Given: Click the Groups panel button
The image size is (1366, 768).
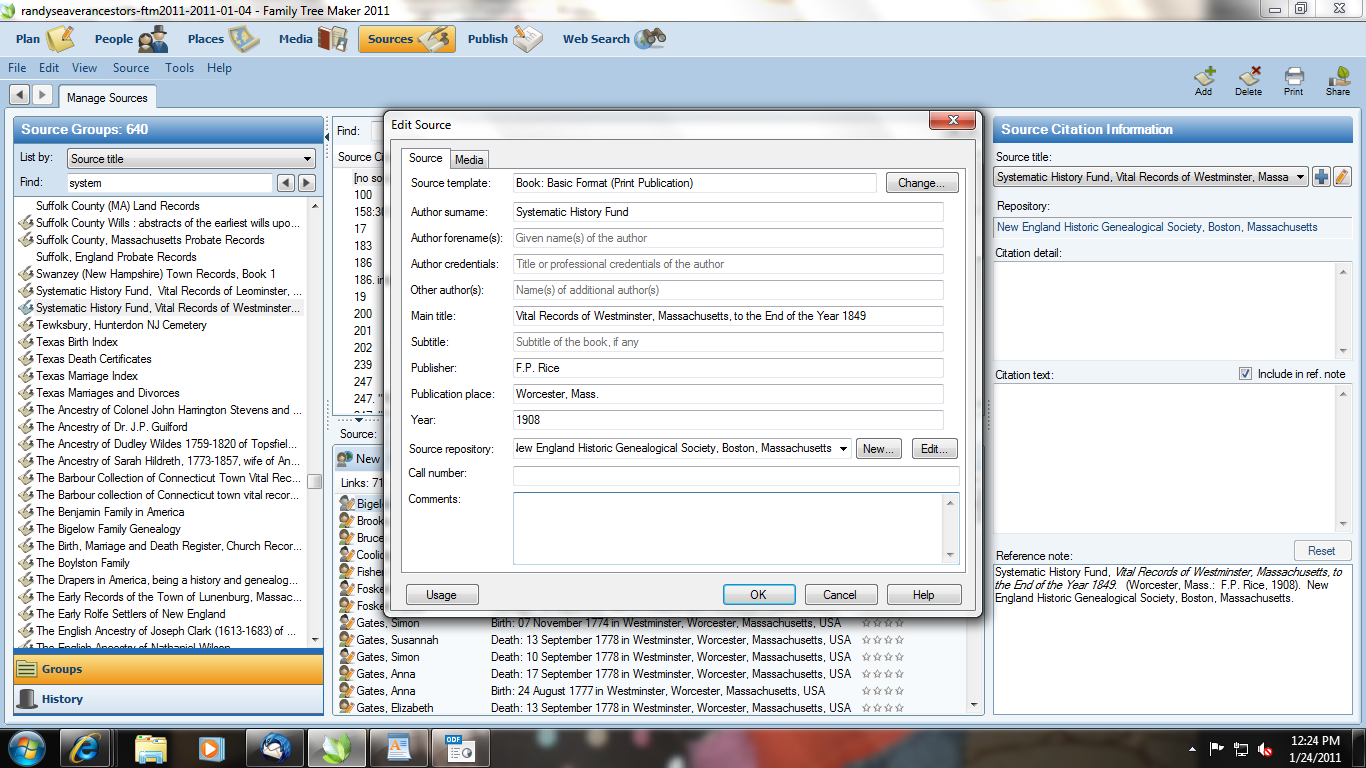Looking at the screenshot, I should 168,669.
